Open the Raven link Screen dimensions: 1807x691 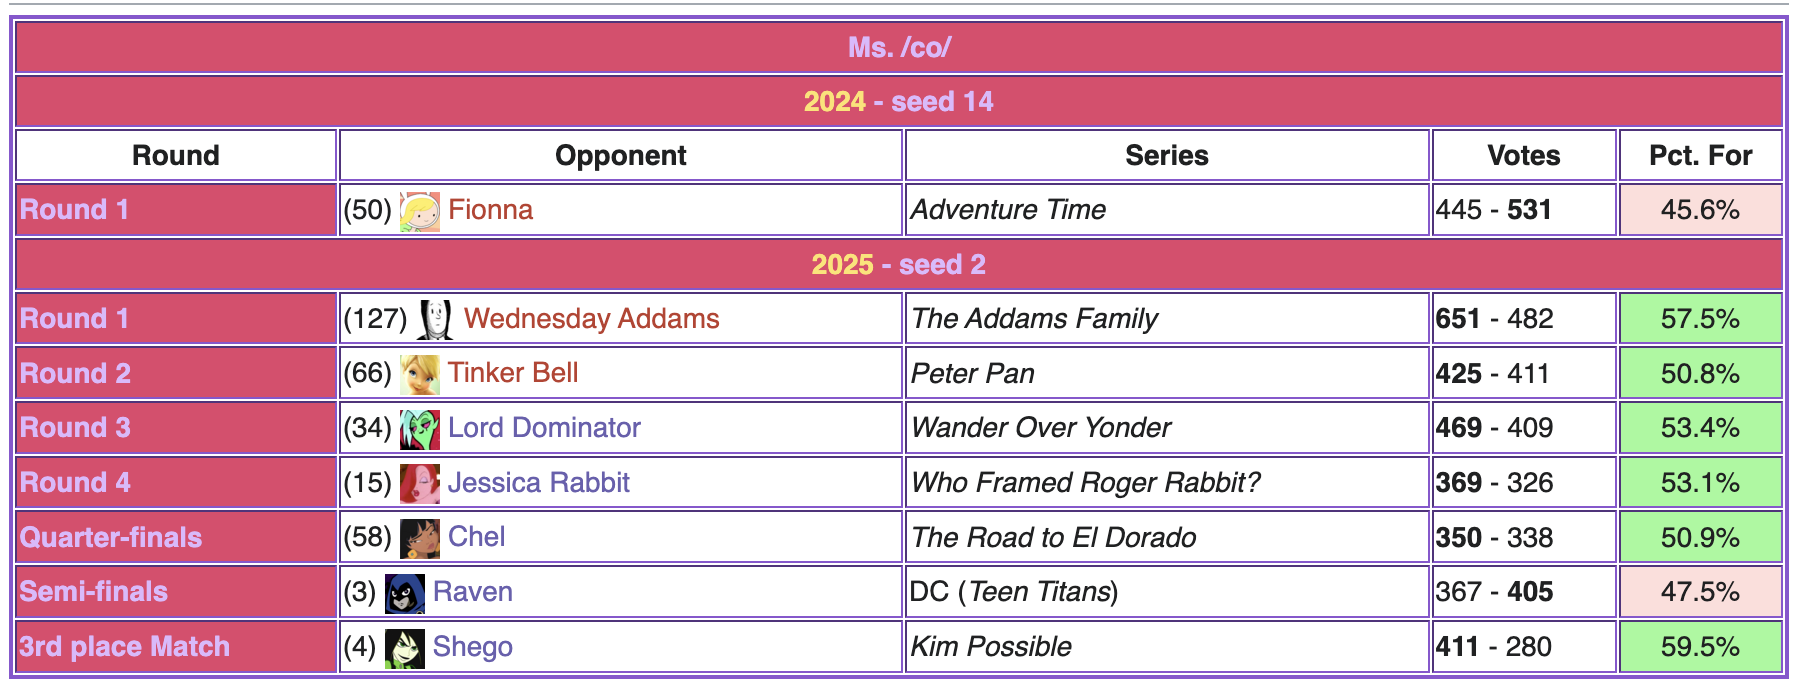point(472,592)
